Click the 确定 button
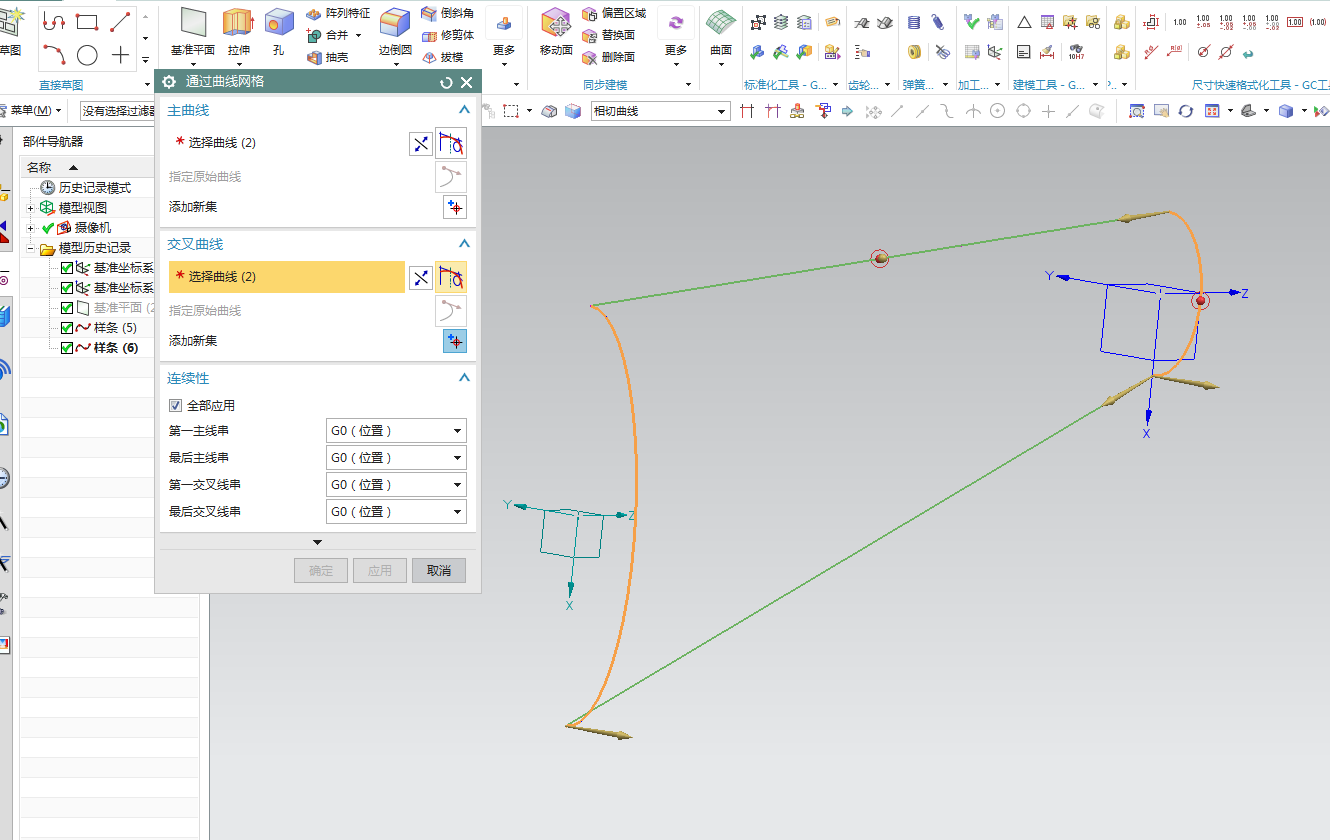Viewport: 1330px width, 840px height. tap(321, 571)
